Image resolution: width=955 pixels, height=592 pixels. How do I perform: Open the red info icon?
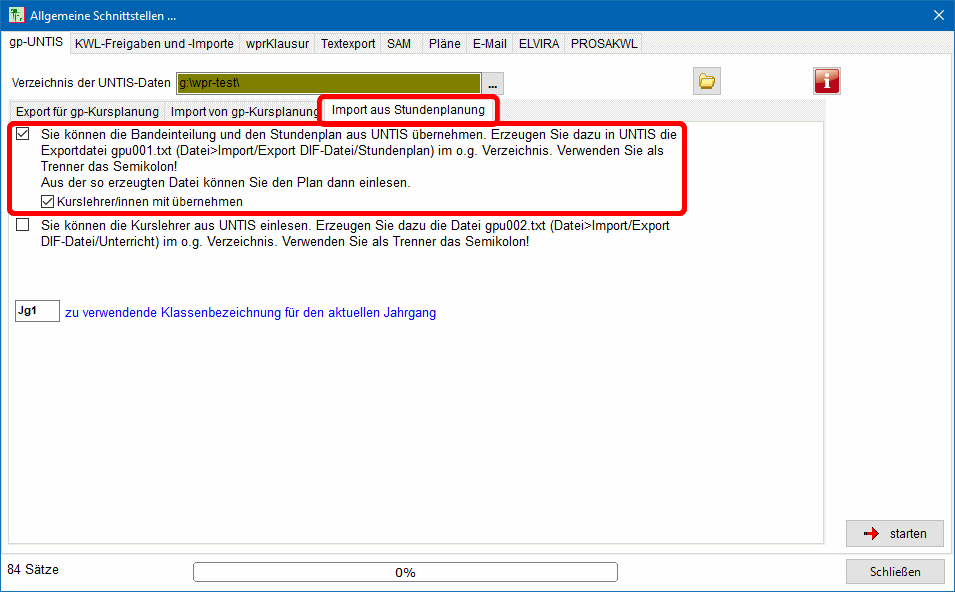click(x=827, y=81)
